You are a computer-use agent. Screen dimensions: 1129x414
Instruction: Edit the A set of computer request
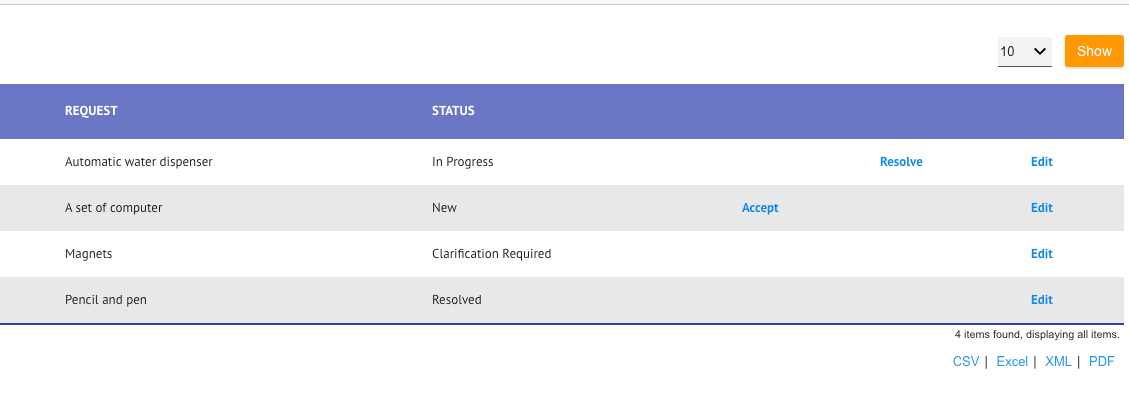[x=1042, y=208]
